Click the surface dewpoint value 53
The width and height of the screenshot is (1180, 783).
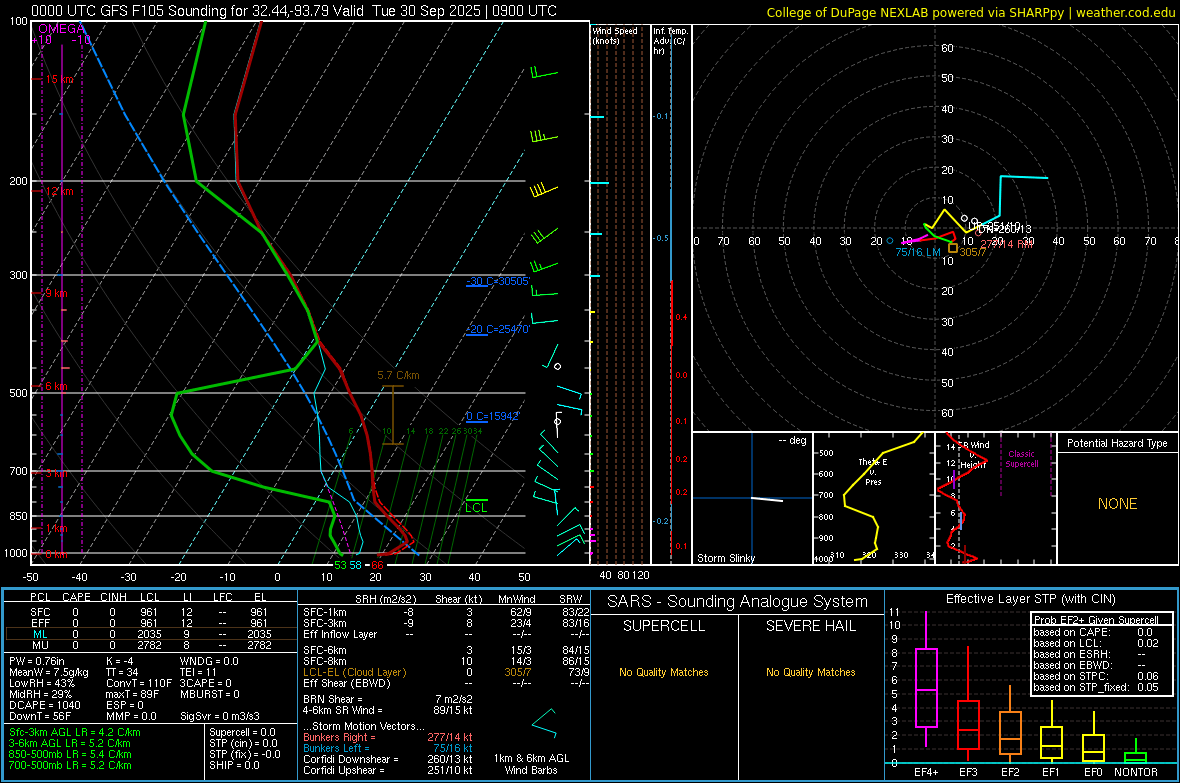(340, 565)
